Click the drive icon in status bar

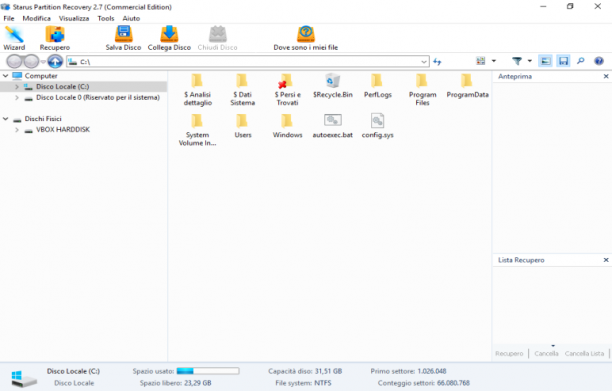pos(23,379)
